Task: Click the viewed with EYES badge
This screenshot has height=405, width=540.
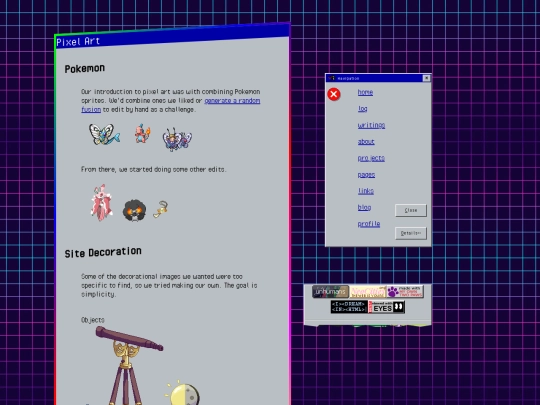Action: pyautogui.click(x=386, y=307)
